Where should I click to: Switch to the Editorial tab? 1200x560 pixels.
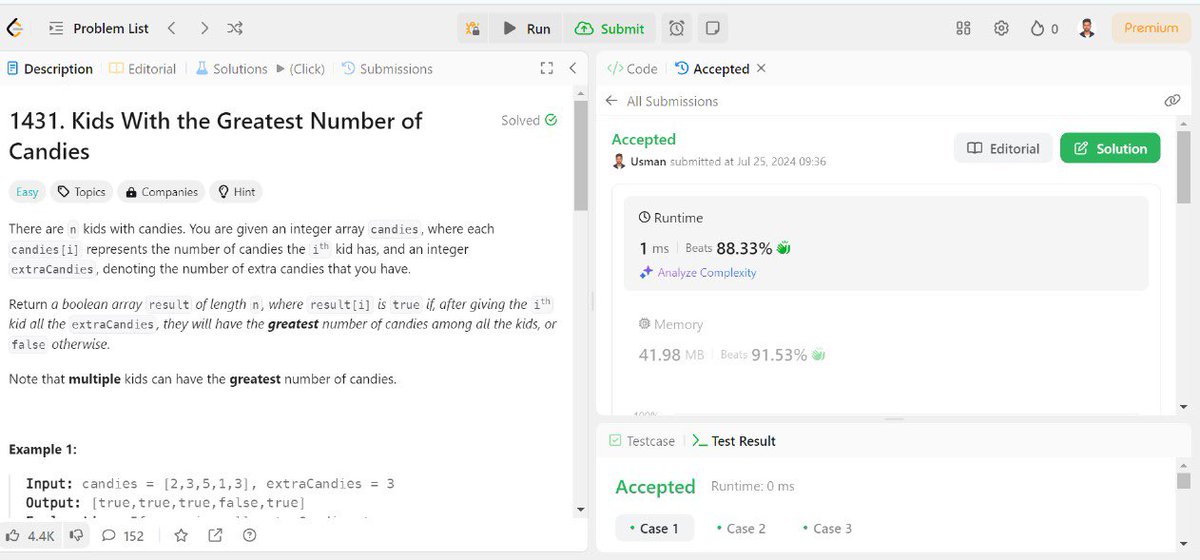(143, 69)
